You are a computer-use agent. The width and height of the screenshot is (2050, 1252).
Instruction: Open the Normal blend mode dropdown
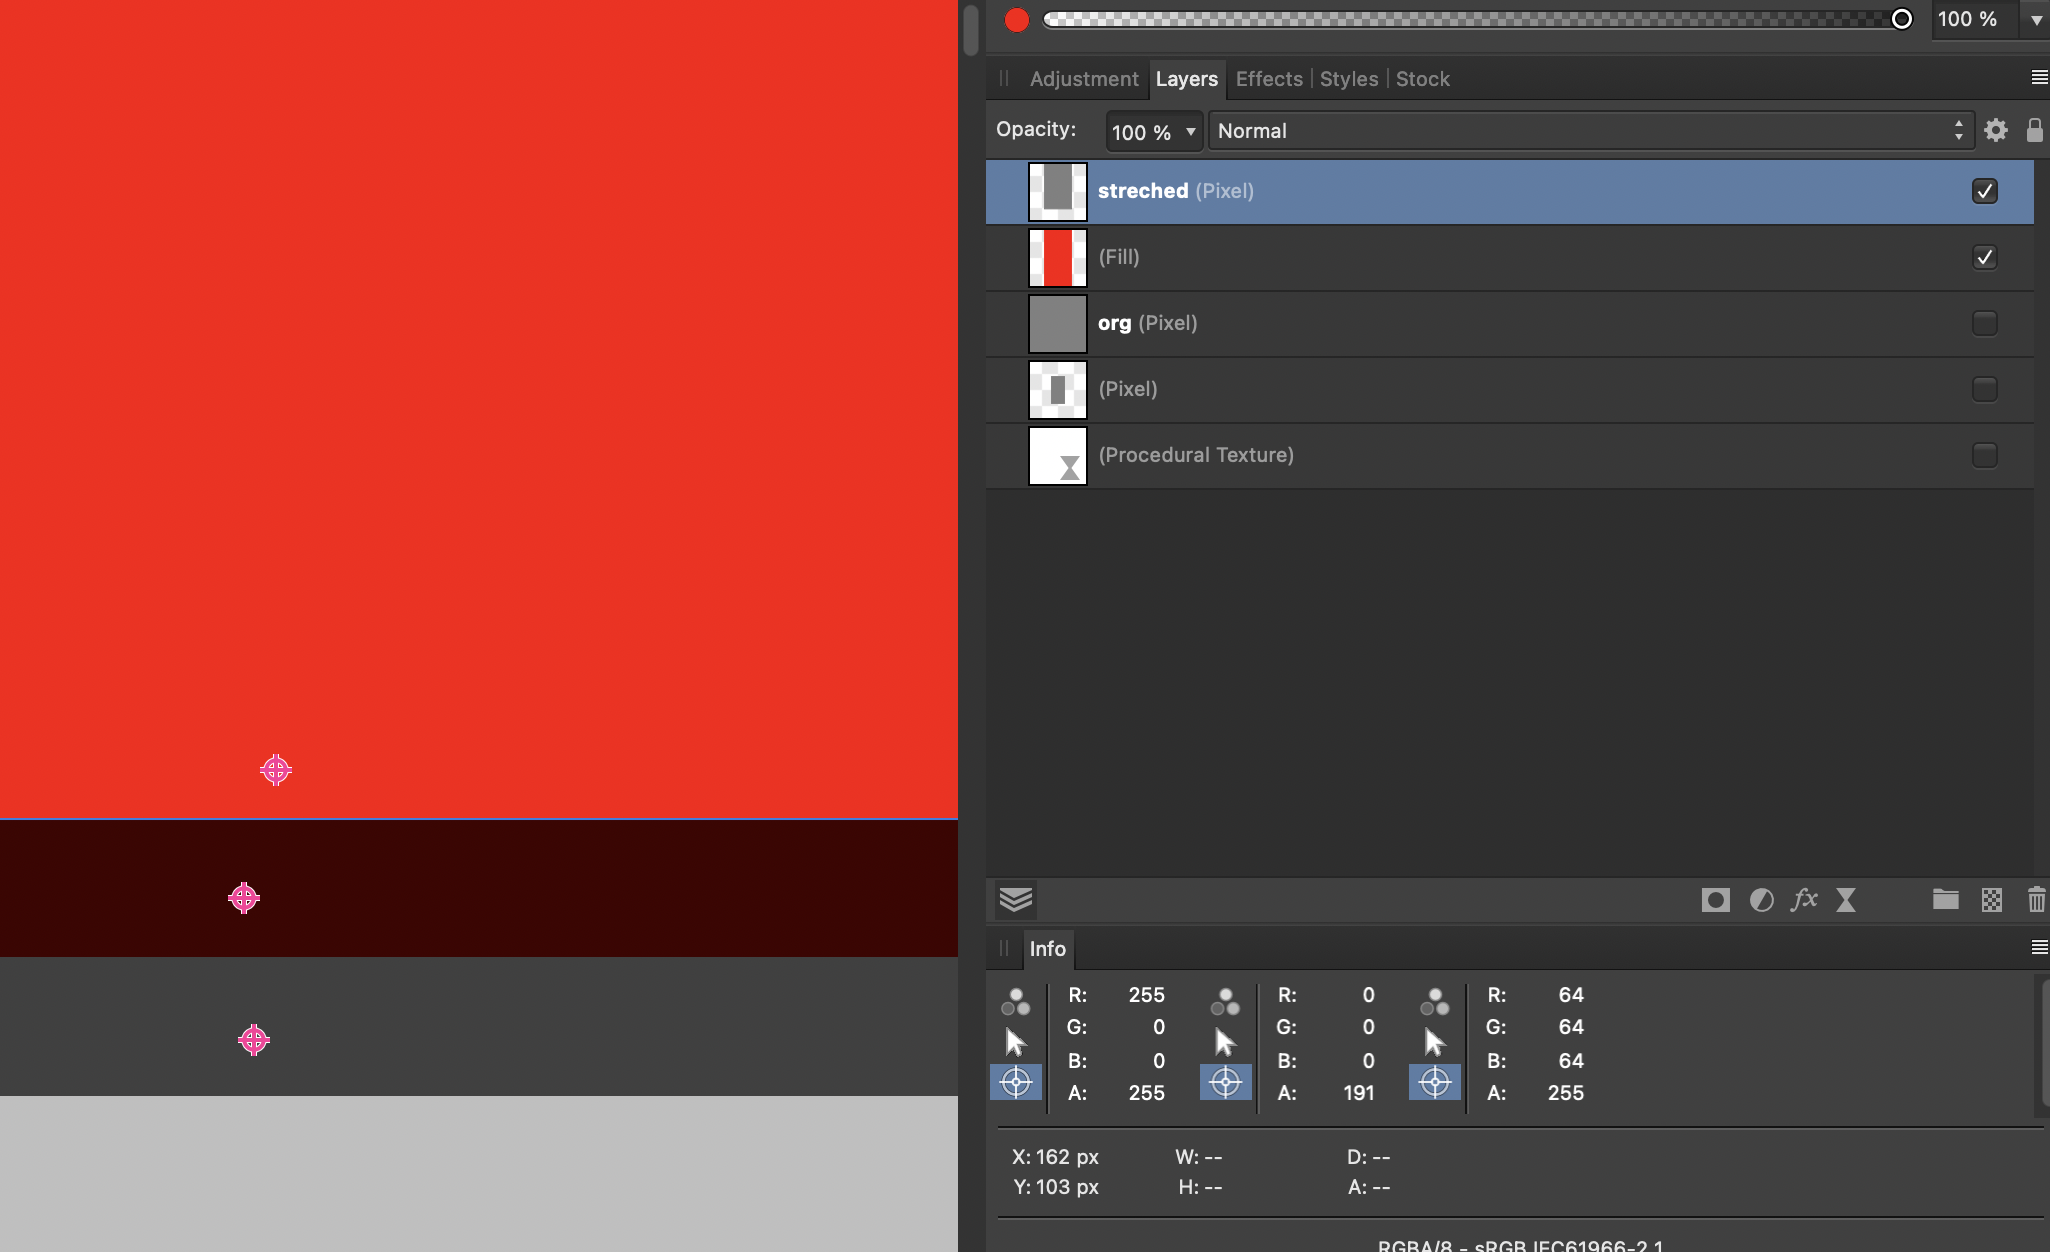coord(1590,131)
